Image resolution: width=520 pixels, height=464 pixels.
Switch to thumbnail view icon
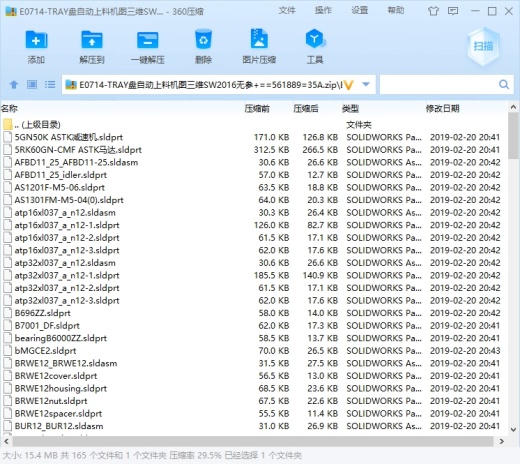click(32, 85)
